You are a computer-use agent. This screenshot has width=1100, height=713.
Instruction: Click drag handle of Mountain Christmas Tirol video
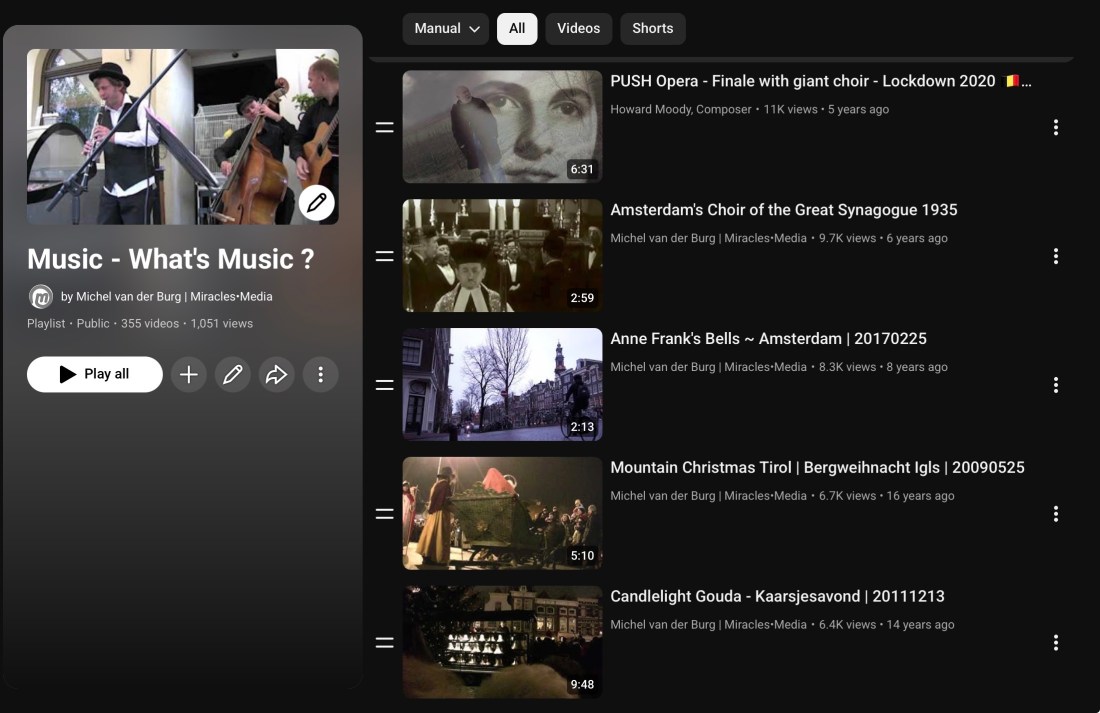pyautogui.click(x=384, y=514)
